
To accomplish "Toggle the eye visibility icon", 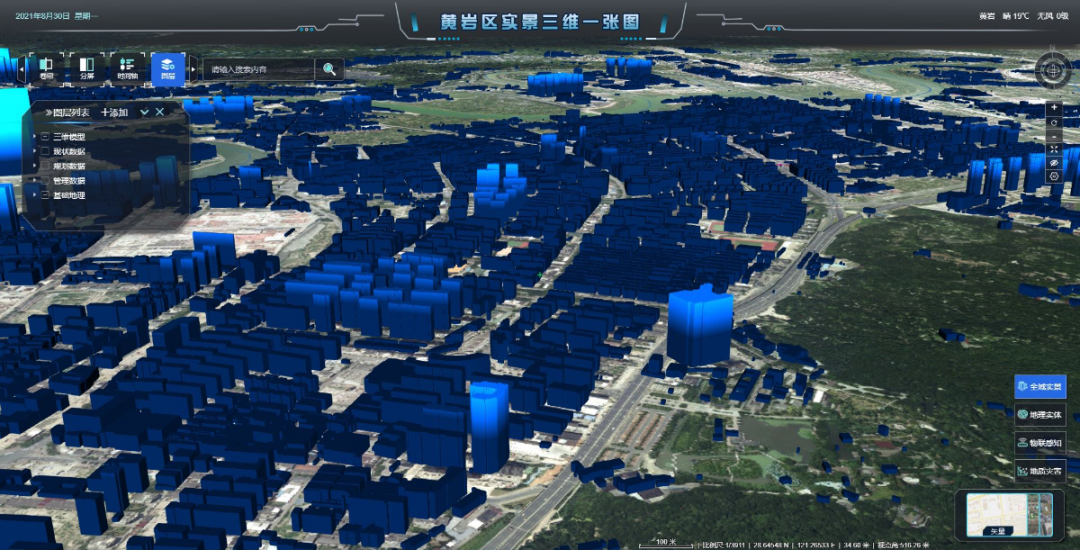I will tap(1054, 162).
